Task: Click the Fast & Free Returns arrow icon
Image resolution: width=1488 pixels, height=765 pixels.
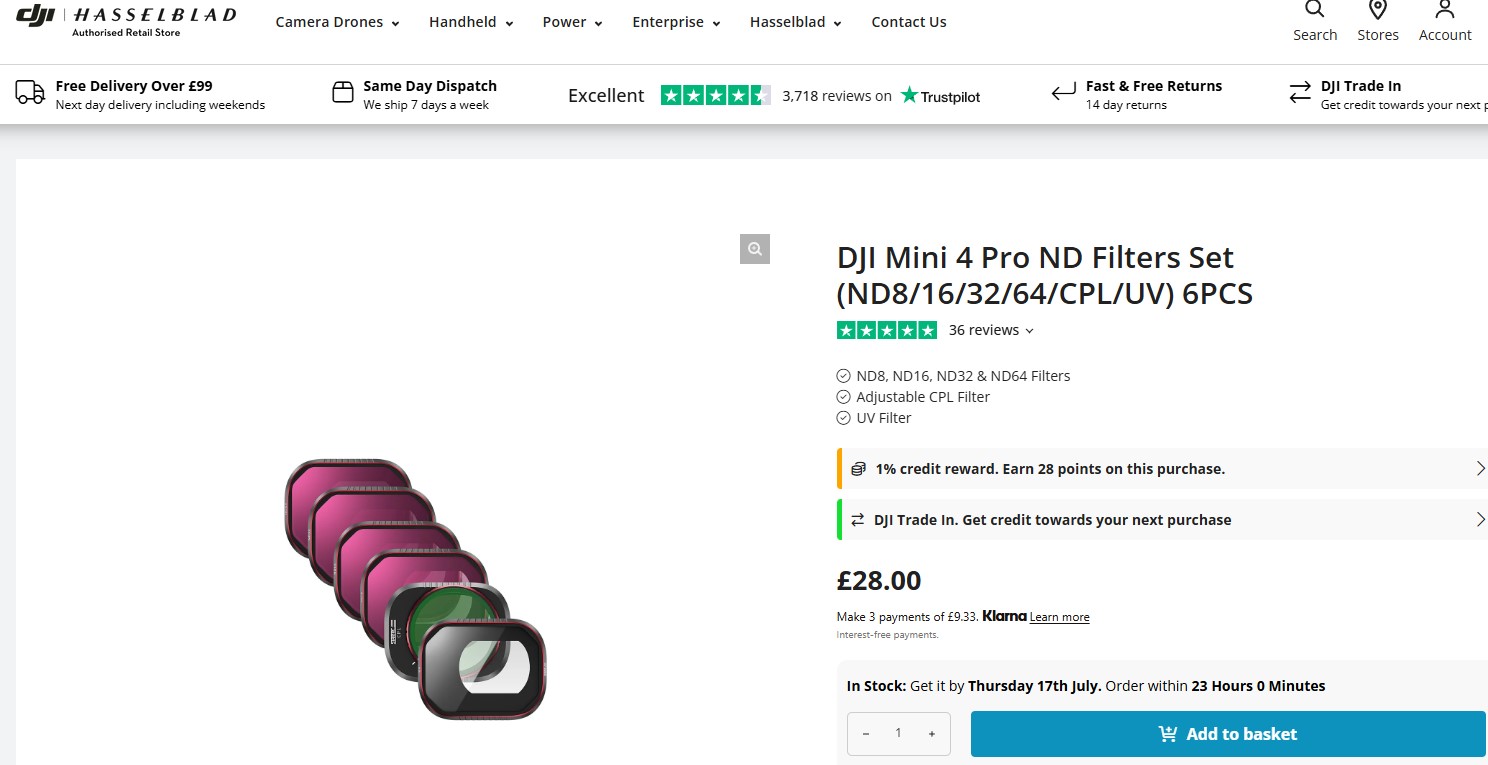Action: [x=1063, y=94]
